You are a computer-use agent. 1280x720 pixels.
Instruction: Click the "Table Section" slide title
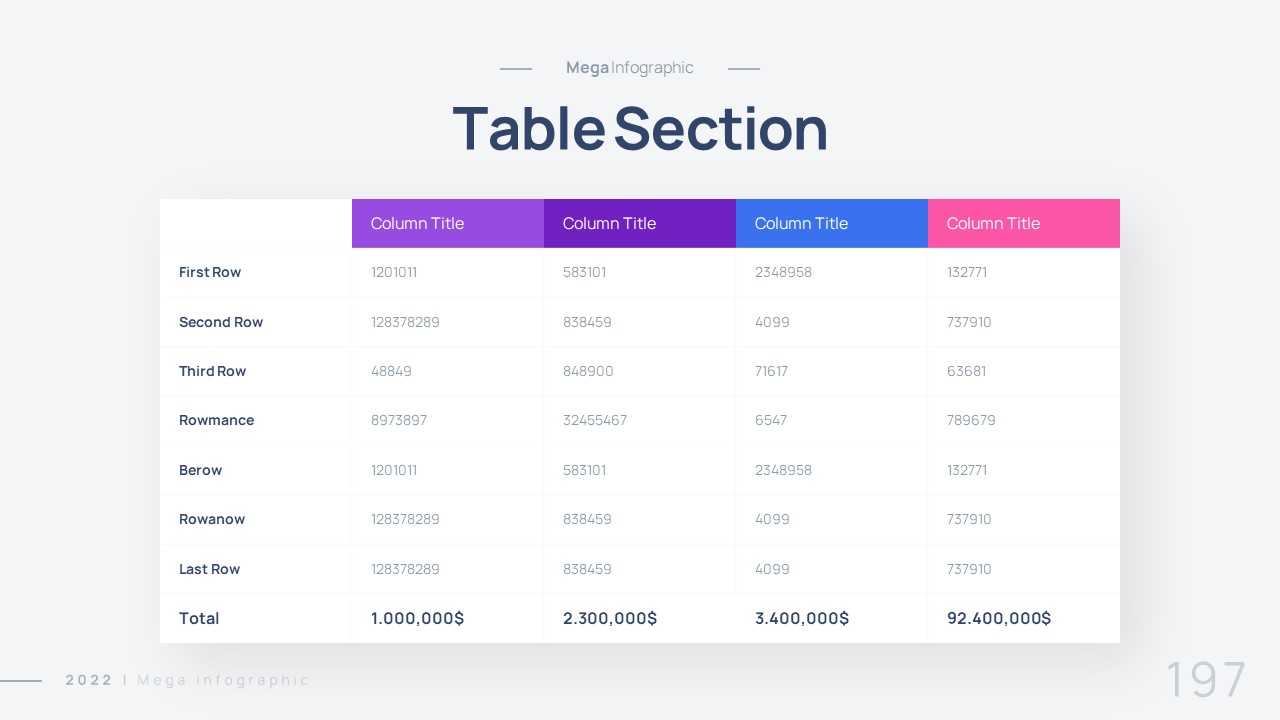tap(640, 129)
